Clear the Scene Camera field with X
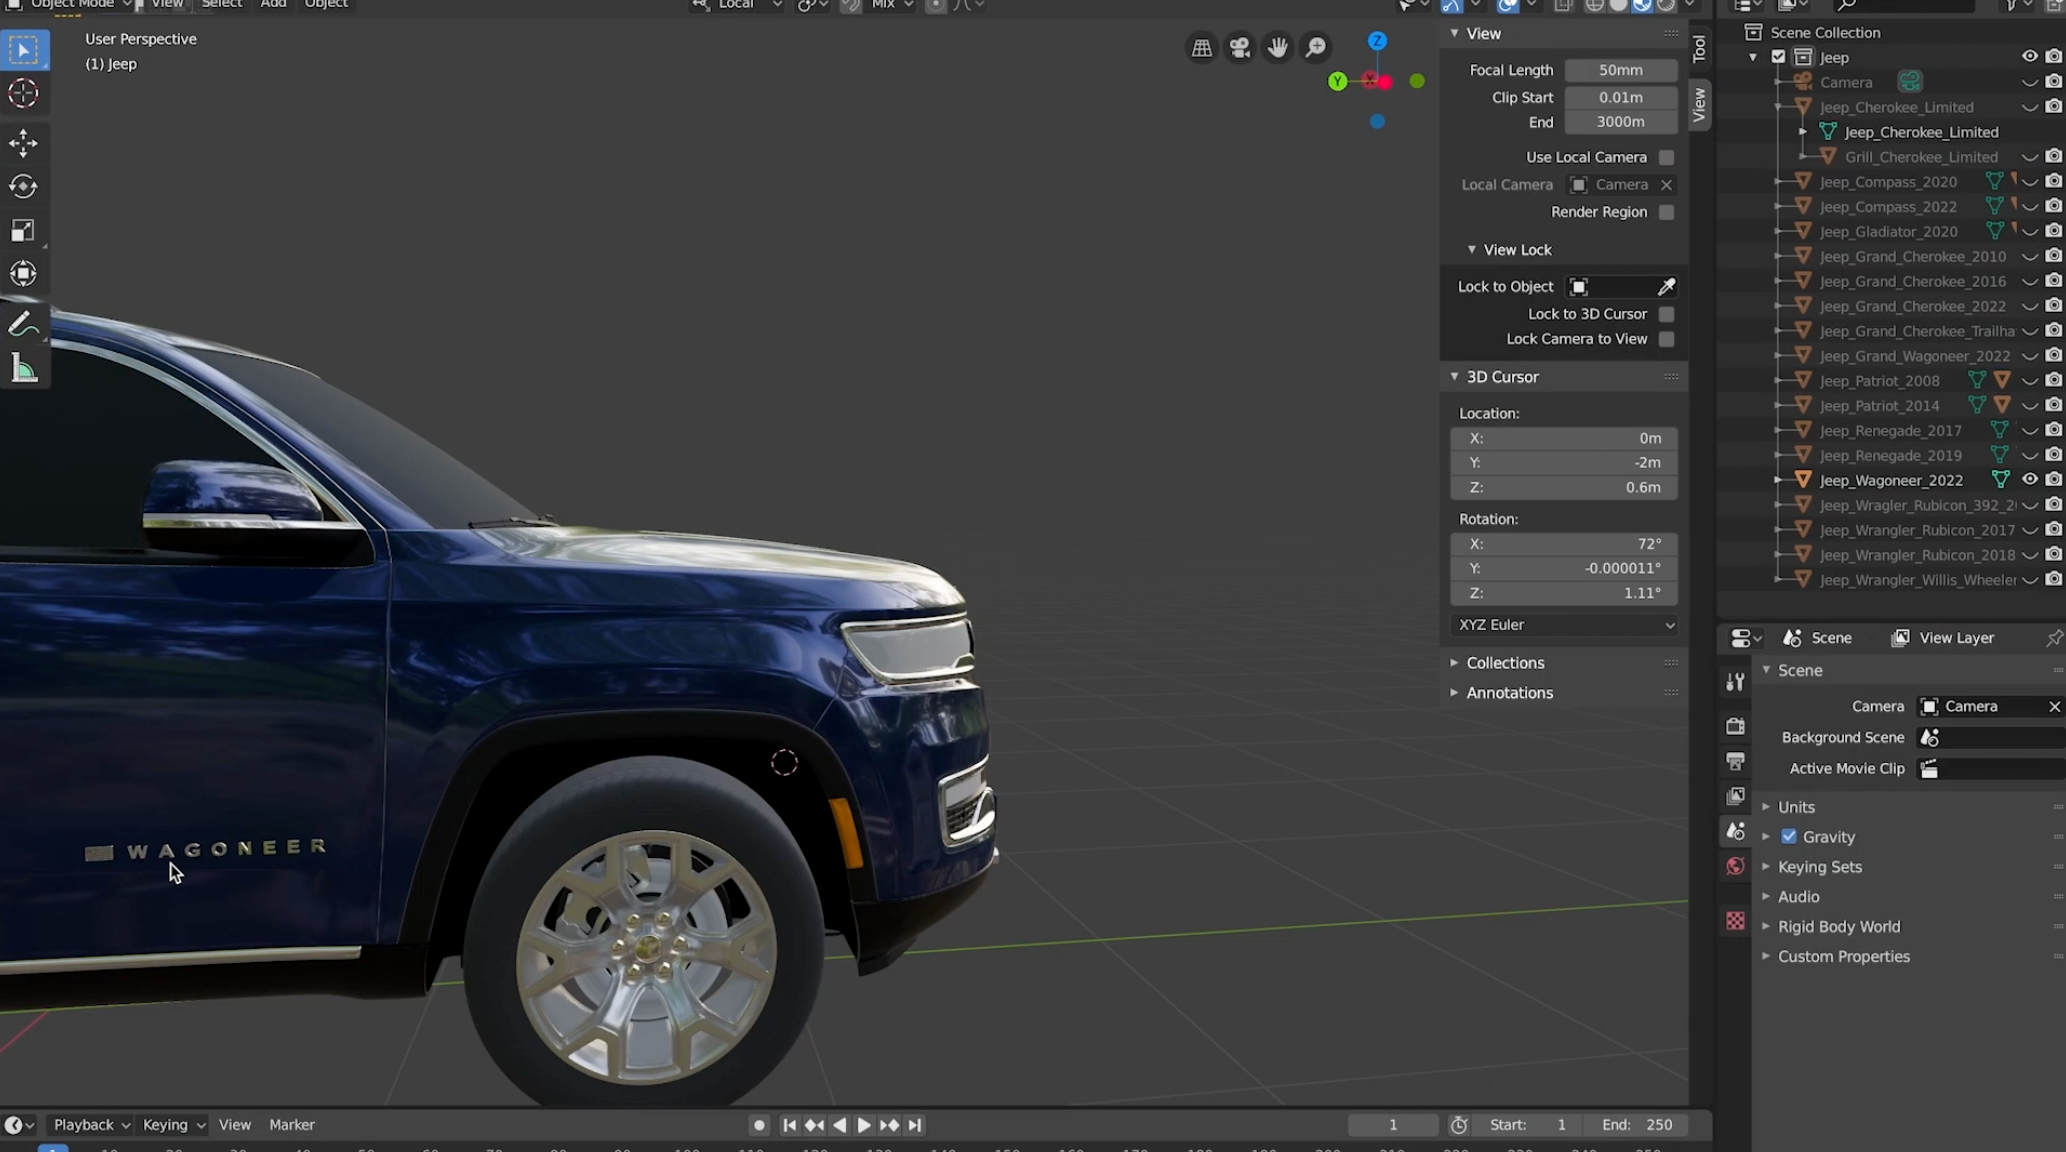Screen dimensions: 2066x1152 click(2054, 707)
